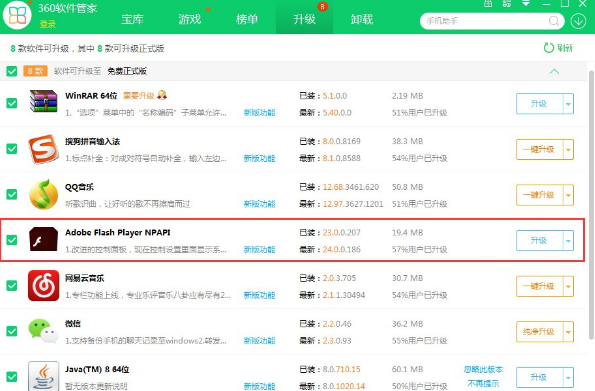Viewport: 595px width, 391px height.
Task: Click the Java 8 64位 icon
Action: point(43,376)
